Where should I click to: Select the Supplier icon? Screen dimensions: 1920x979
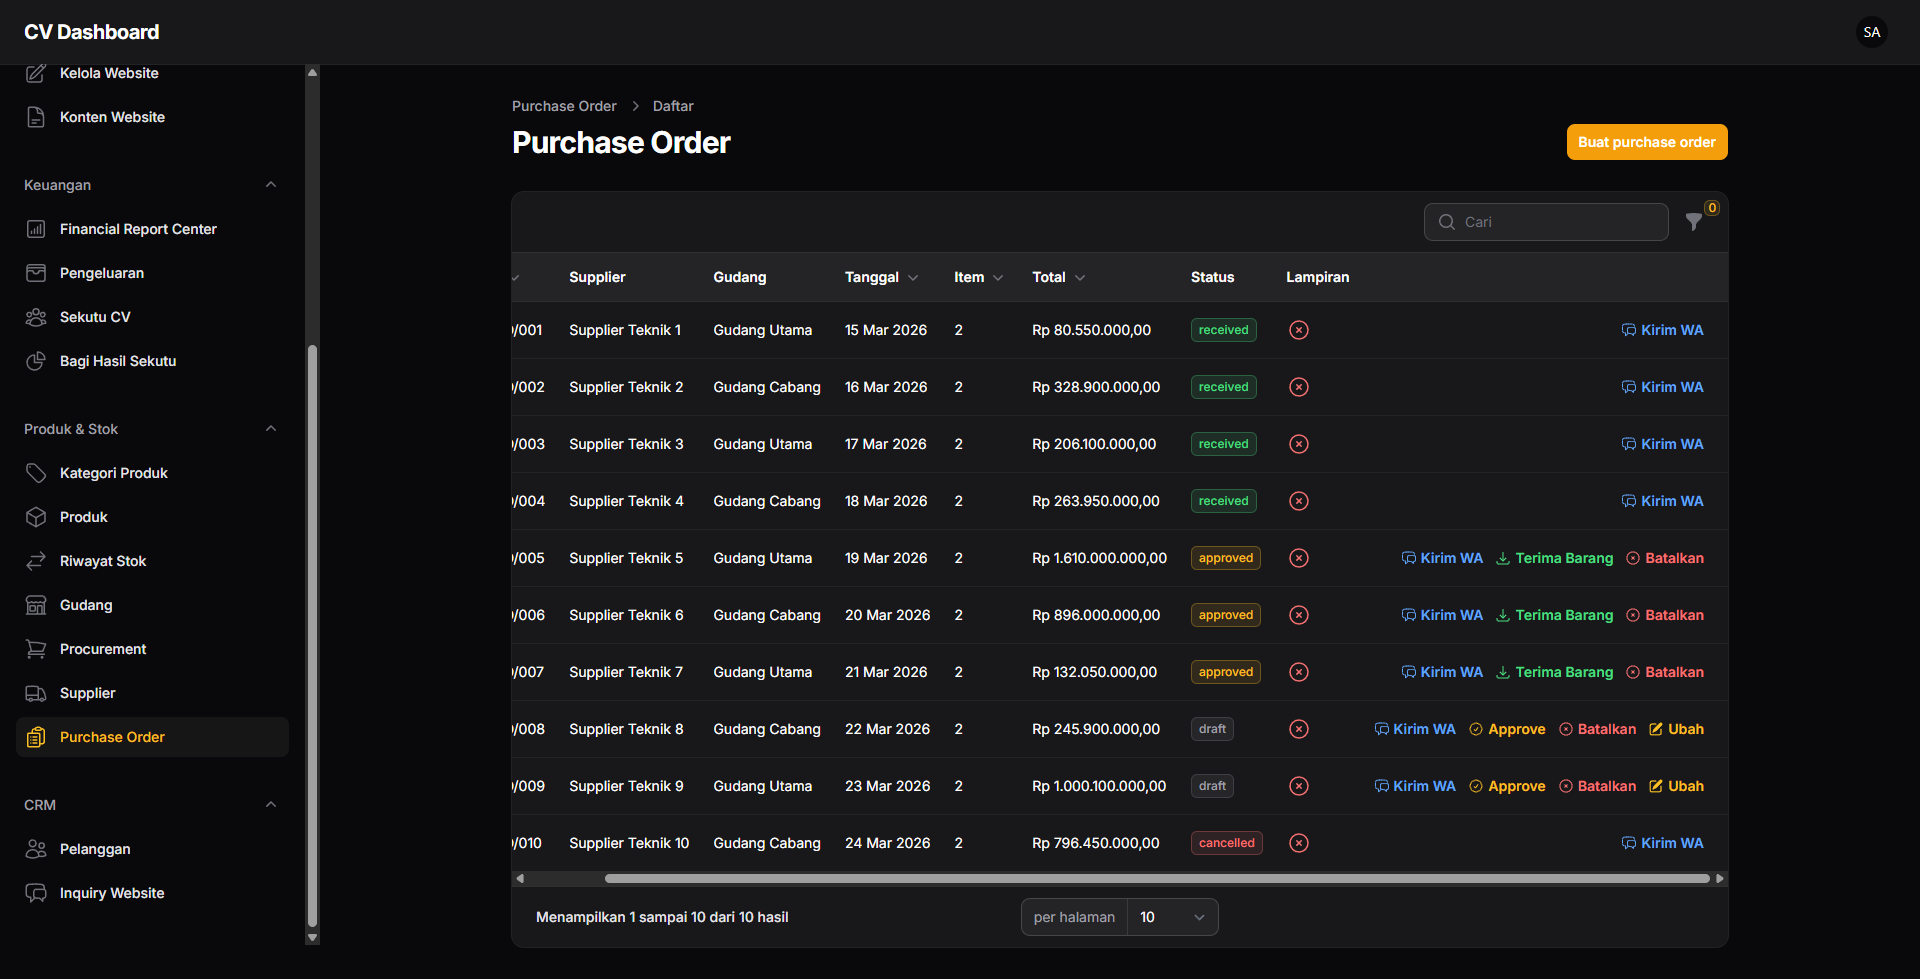click(36, 693)
